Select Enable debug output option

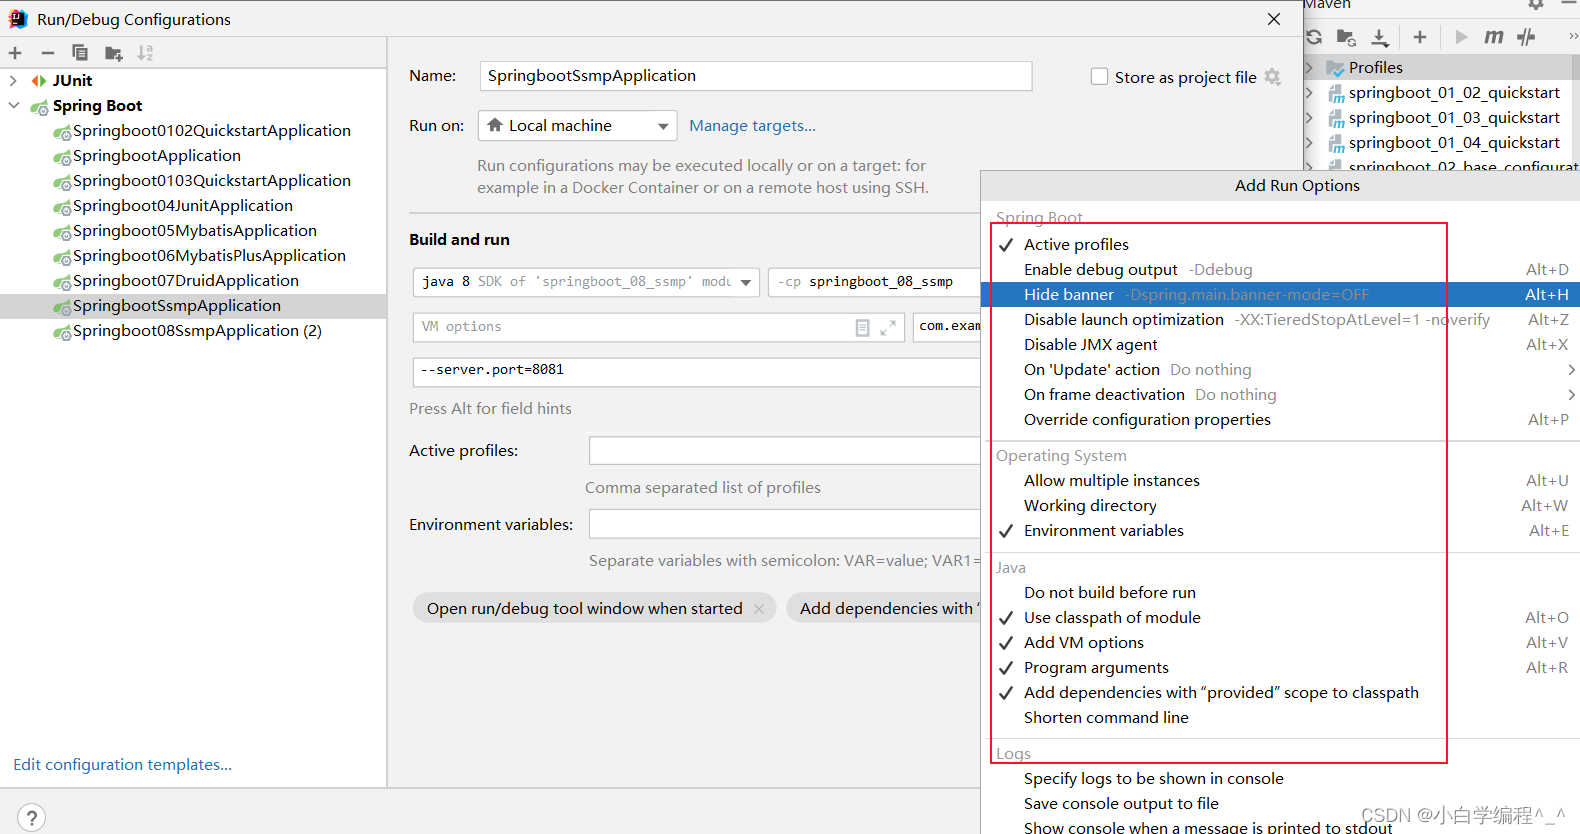(1281, 270)
